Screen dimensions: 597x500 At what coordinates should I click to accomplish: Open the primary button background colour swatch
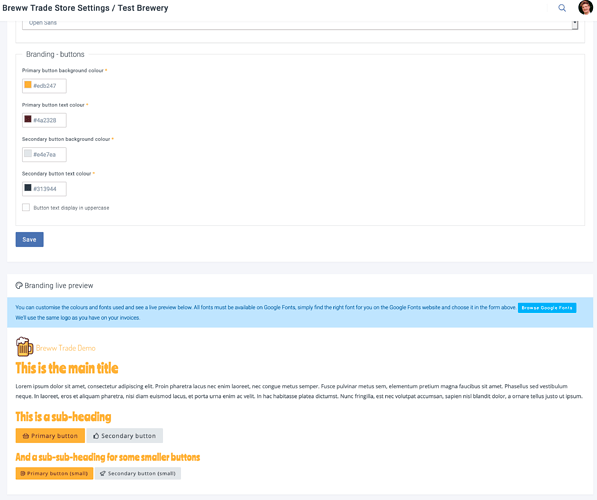[28, 85]
